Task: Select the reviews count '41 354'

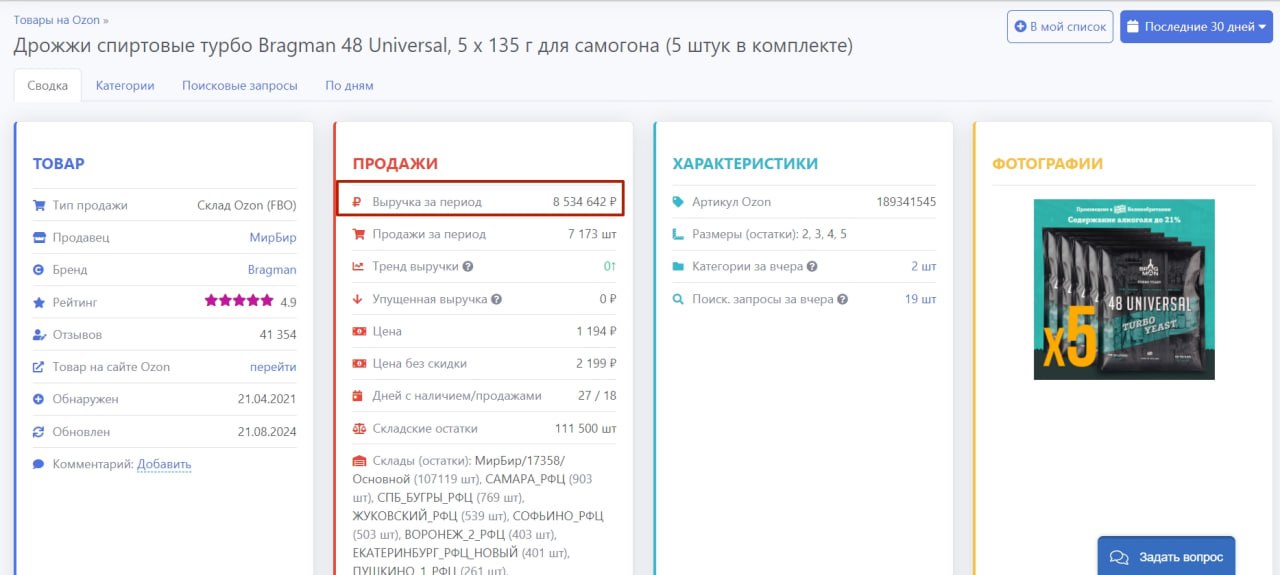Action: tap(278, 335)
